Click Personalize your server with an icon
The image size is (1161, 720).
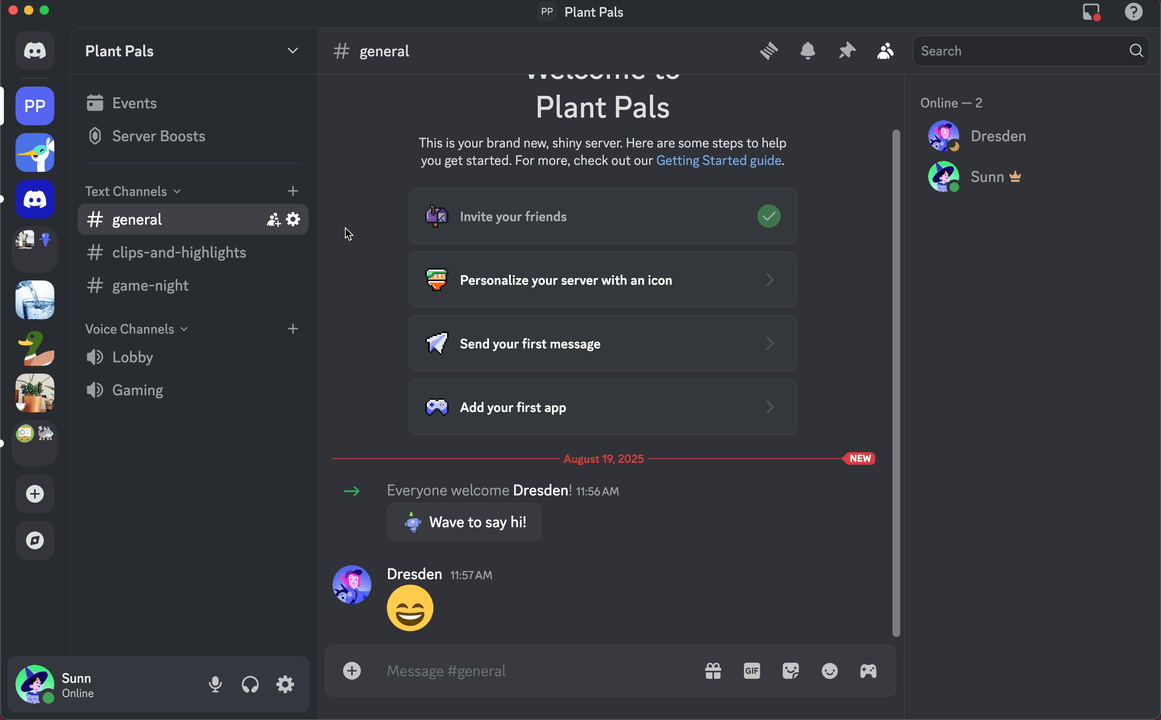603,280
